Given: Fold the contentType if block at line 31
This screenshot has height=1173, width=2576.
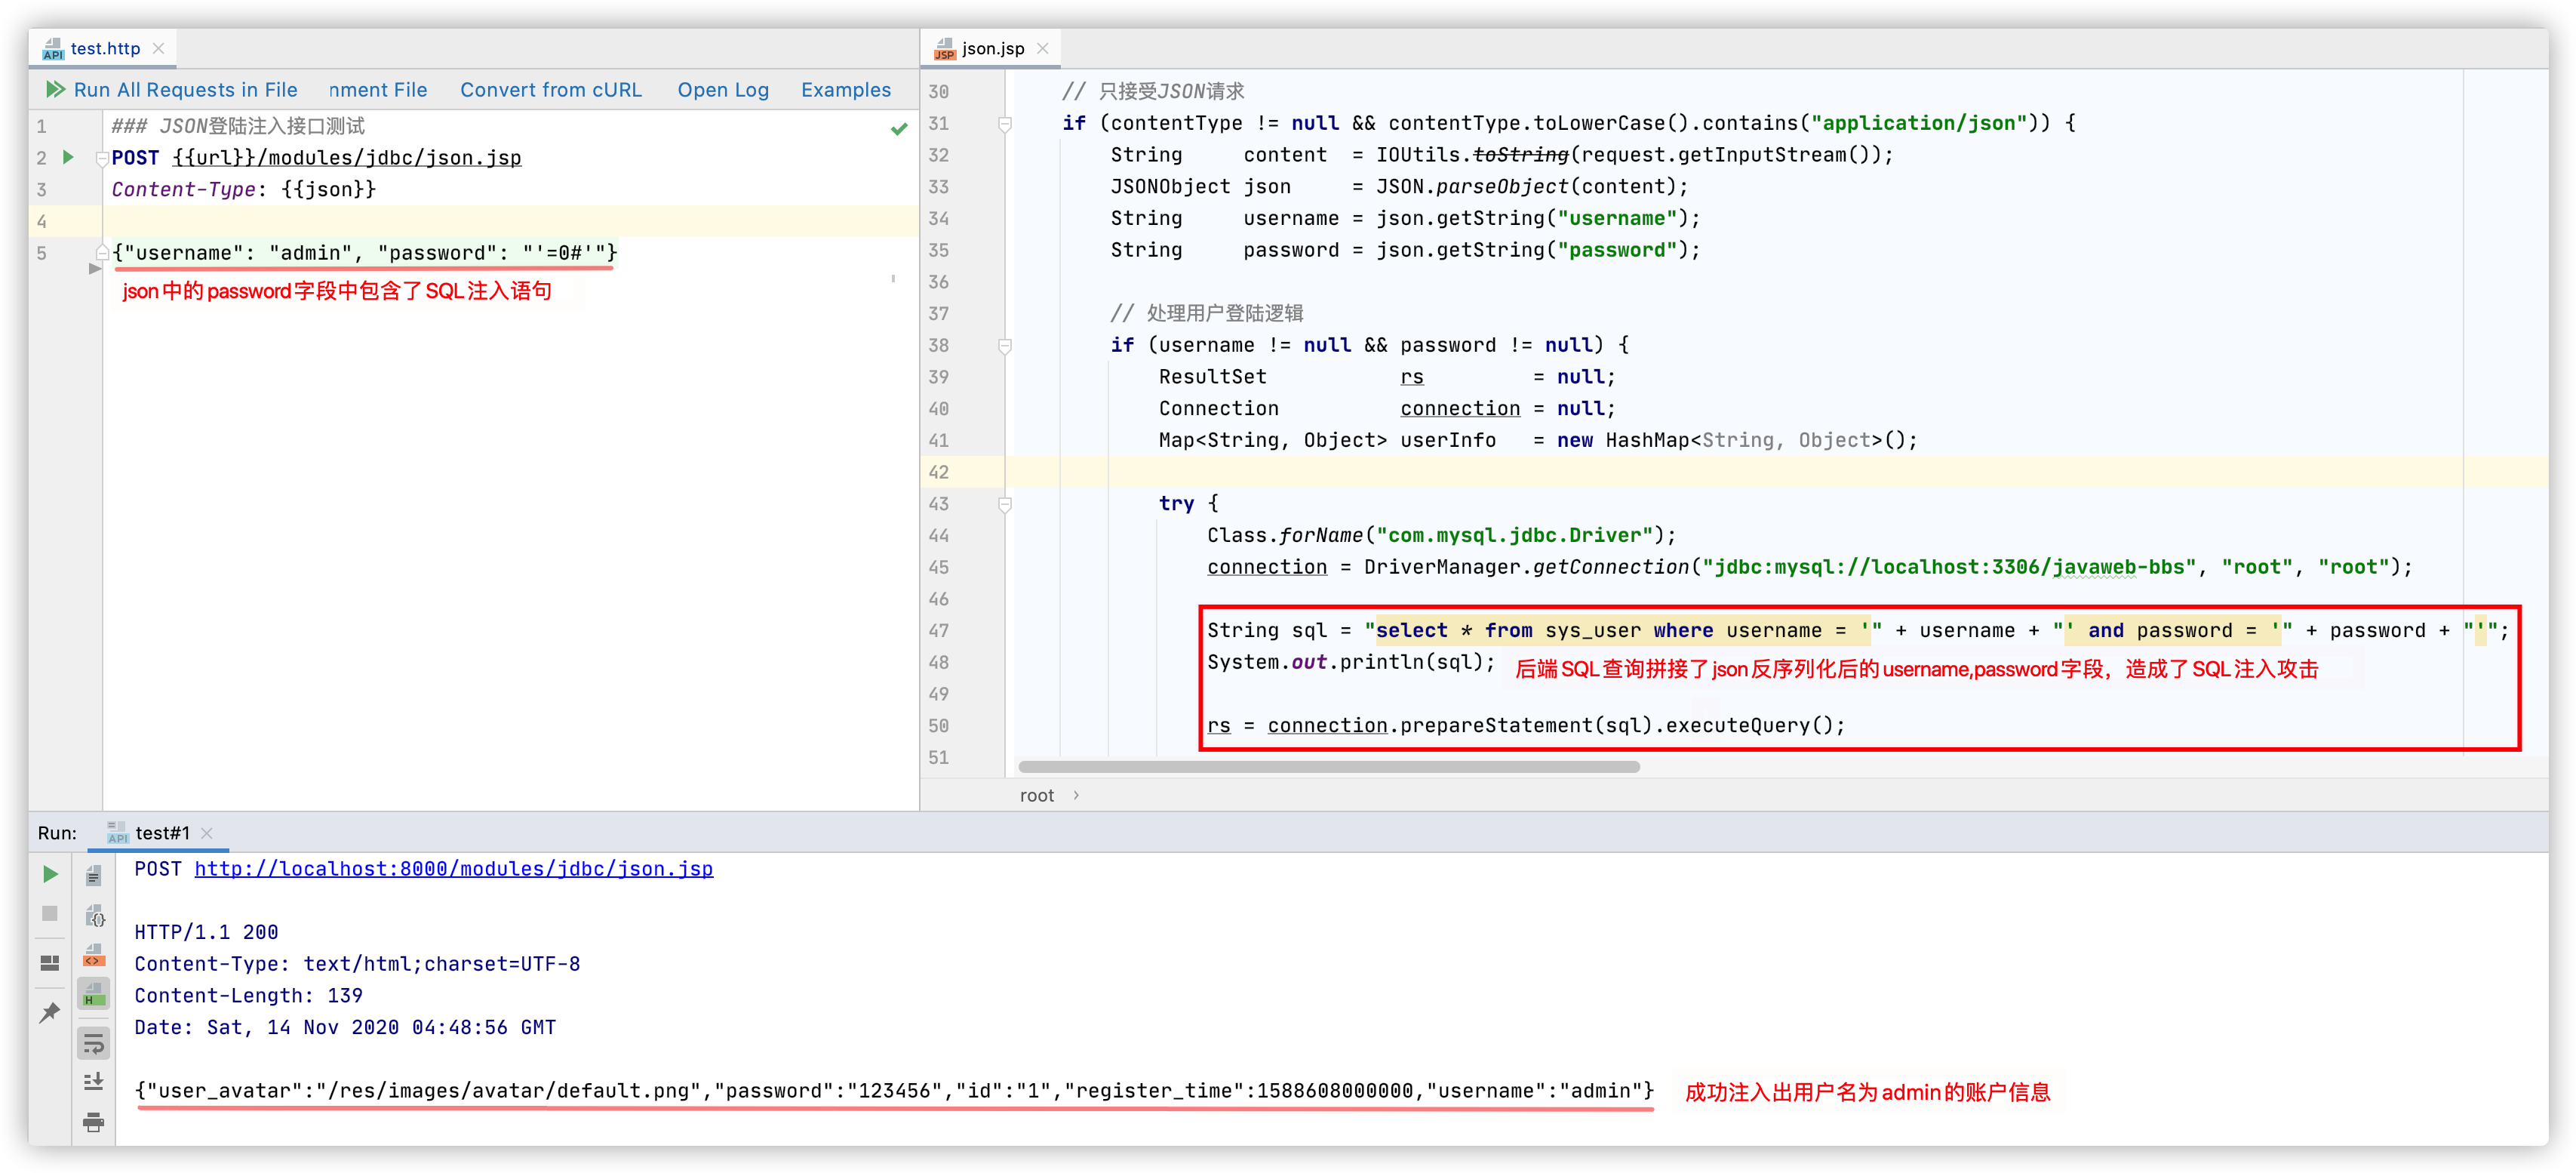Looking at the screenshot, I should click(x=1005, y=124).
